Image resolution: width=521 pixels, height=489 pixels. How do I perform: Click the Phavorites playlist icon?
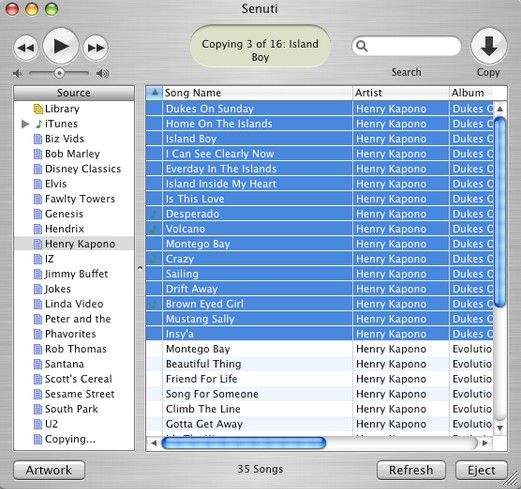(38, 334)
